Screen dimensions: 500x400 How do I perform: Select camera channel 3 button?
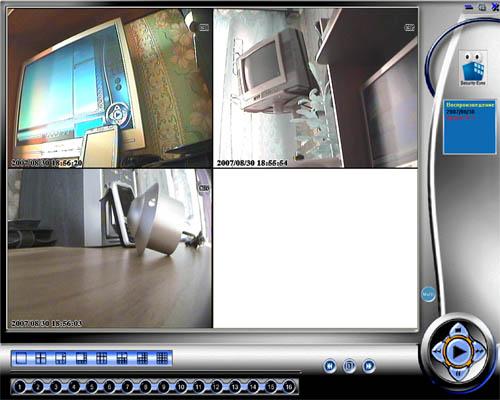pyautogui.click(x=56, y=387)
